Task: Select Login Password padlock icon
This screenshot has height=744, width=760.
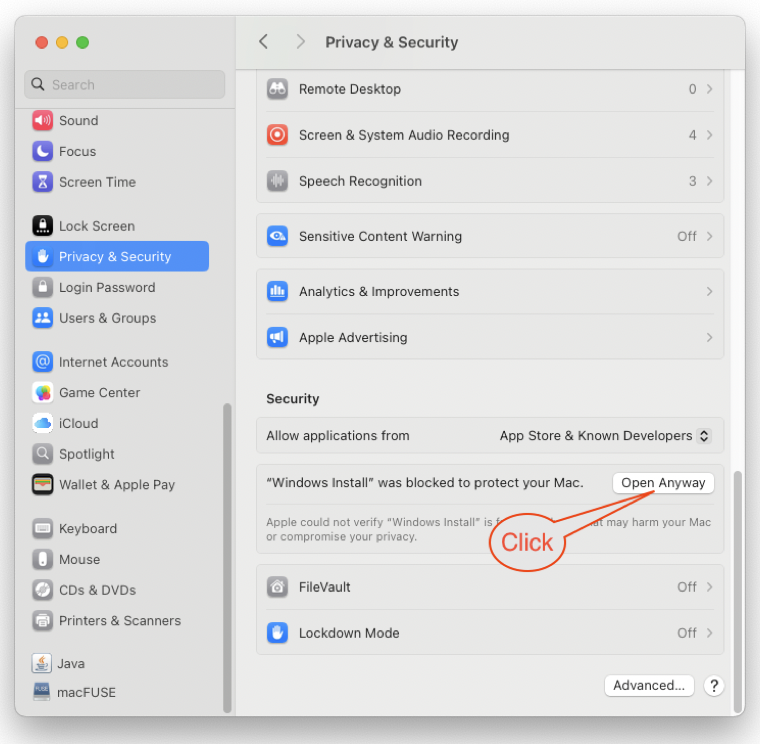Action: (x=43, y=287)
